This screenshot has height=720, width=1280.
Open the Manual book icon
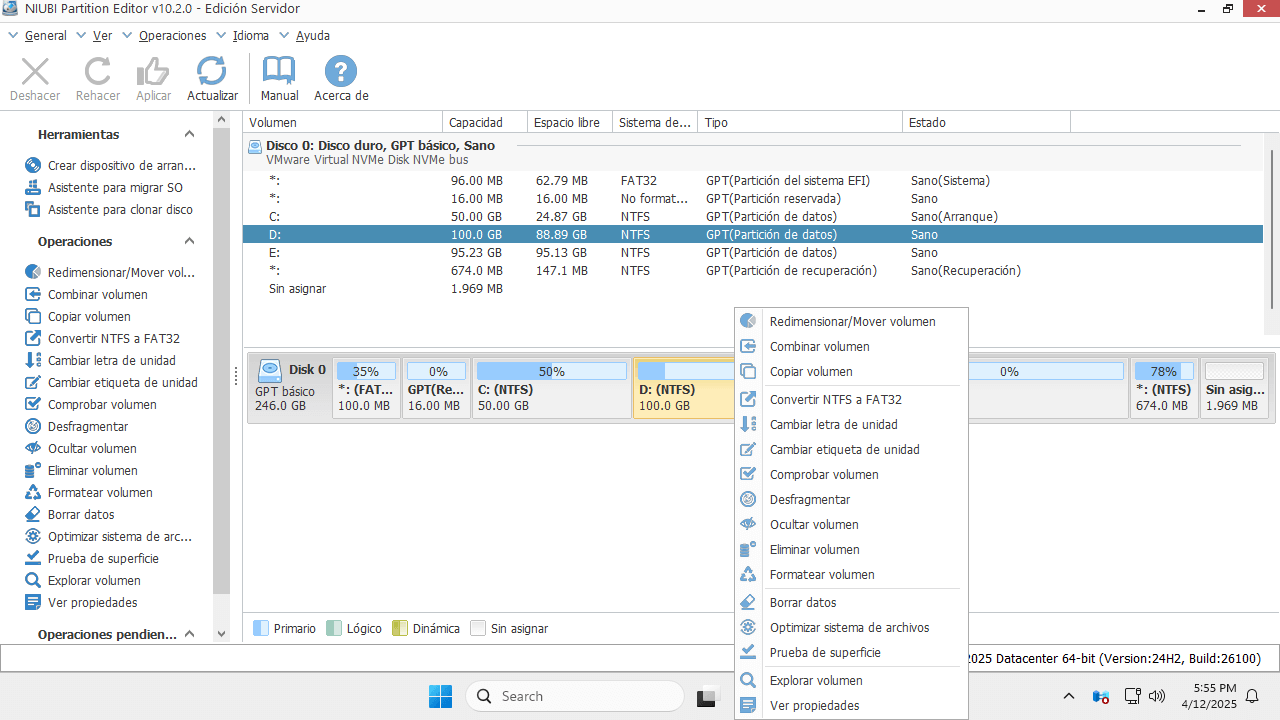279,72
